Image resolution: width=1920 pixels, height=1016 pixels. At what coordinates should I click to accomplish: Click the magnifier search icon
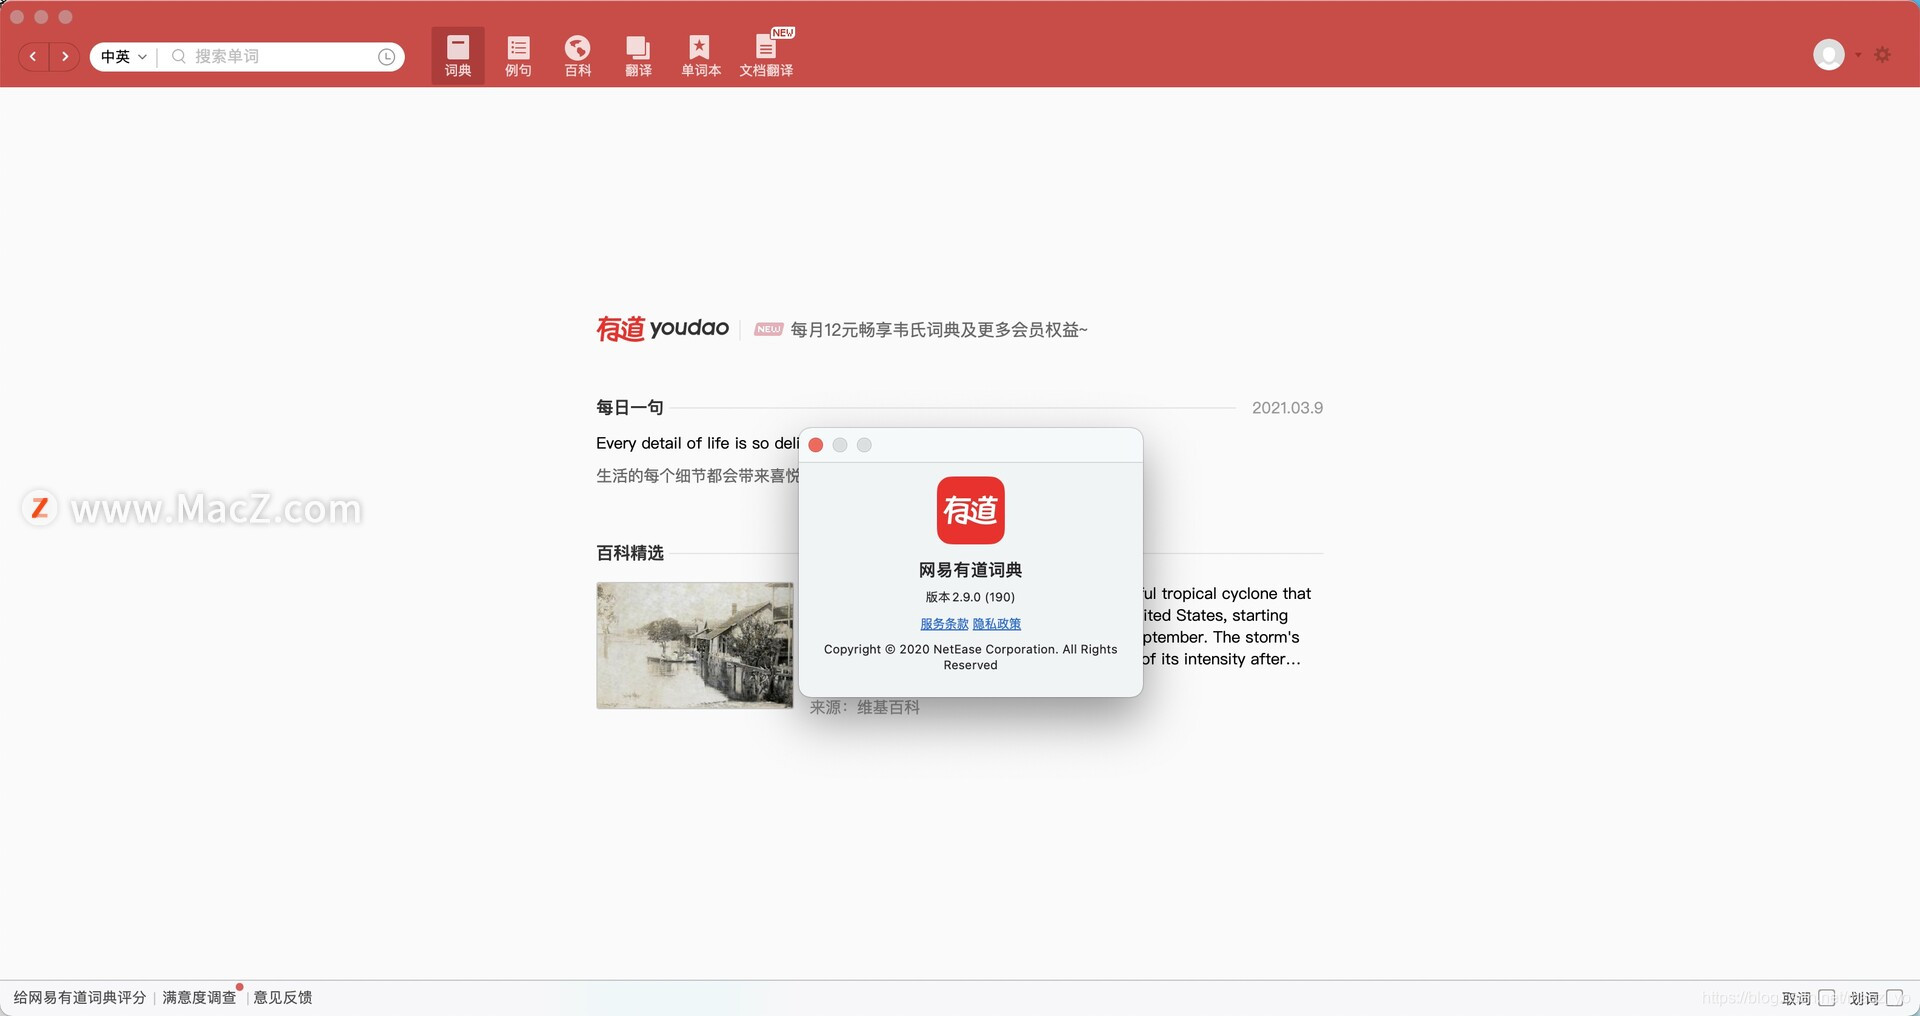(x=179, y=57)
